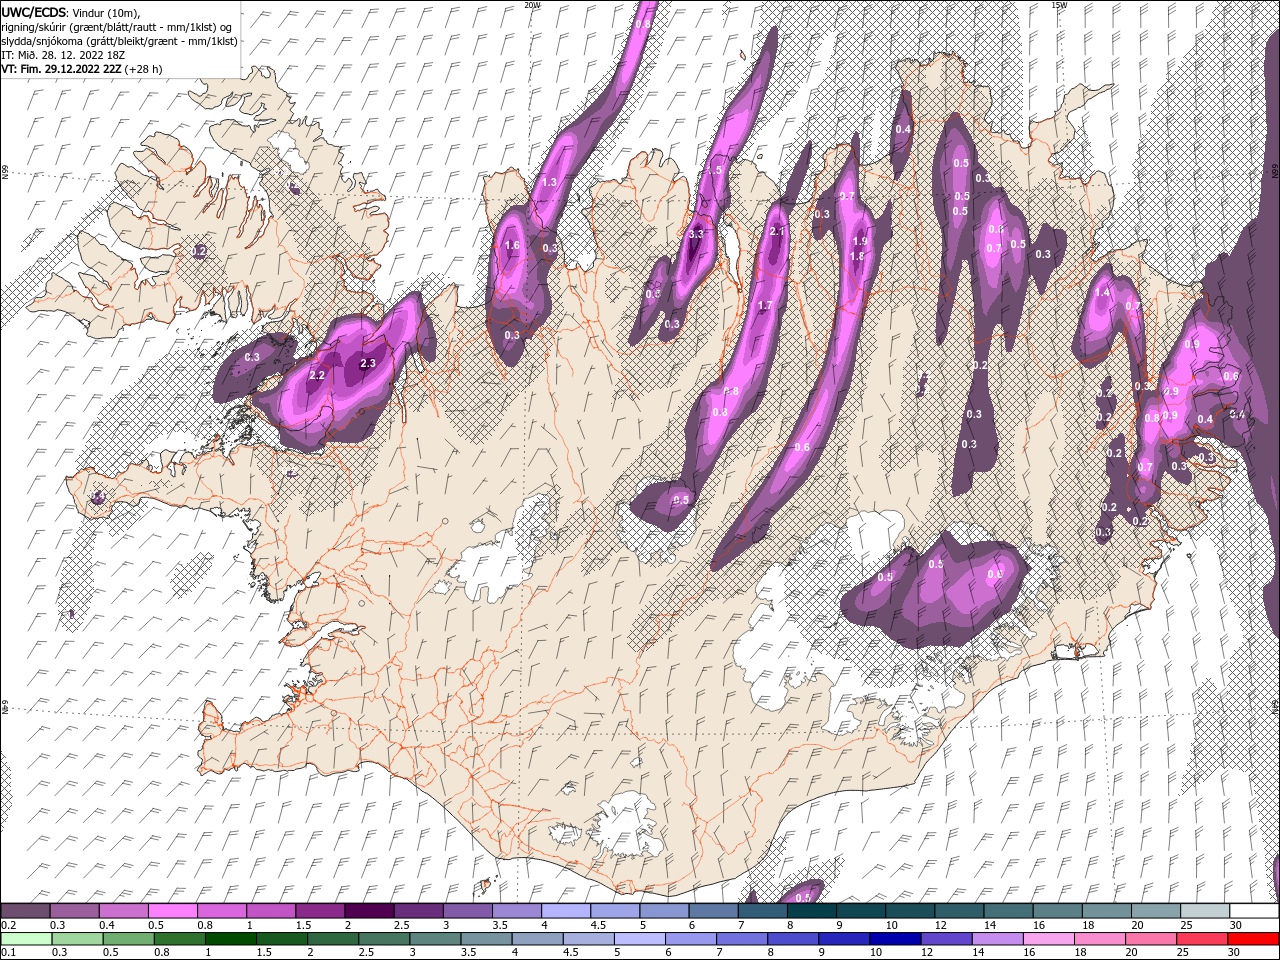Click the snow legend swatch between 1.5 and 2
Image resolution: width=1280 pixels, height=960 pixels.
pyautogui.click(x=319, y=911)
